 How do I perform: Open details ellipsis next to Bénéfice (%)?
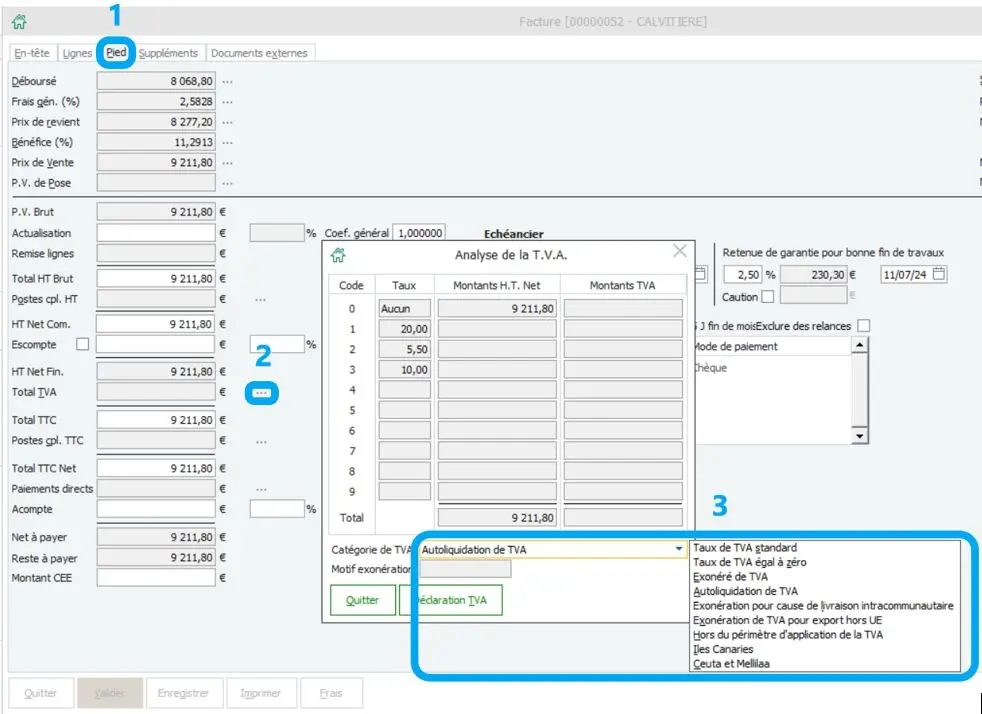[x=227, y=142]
